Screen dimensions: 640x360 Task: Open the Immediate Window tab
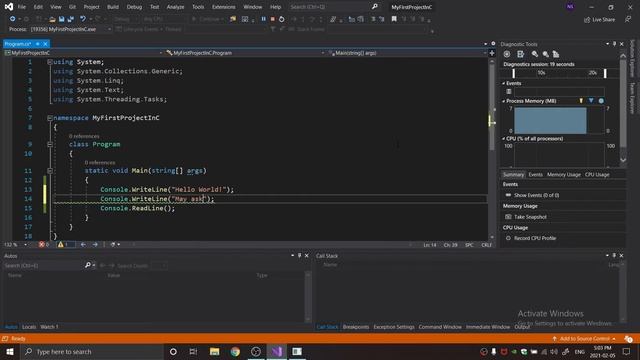[x=488, y=327]
